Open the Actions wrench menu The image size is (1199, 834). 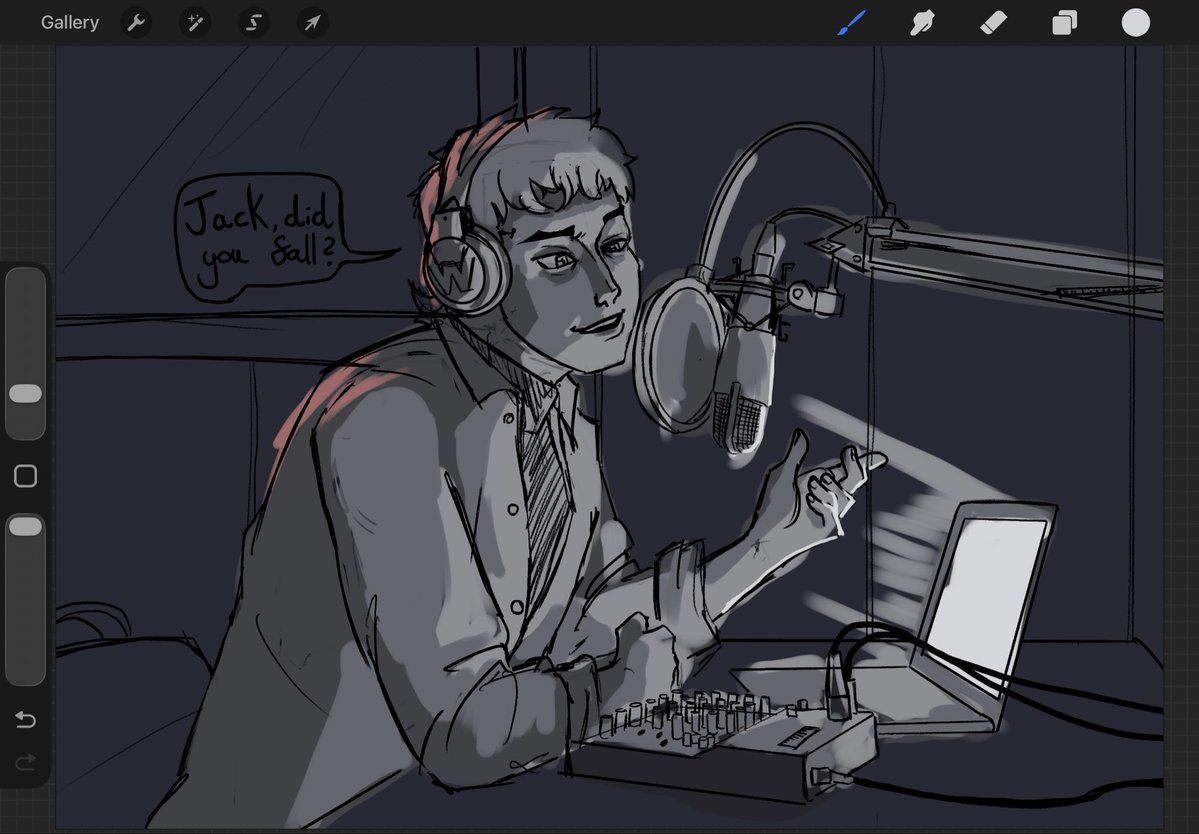(x=136, y=23)
